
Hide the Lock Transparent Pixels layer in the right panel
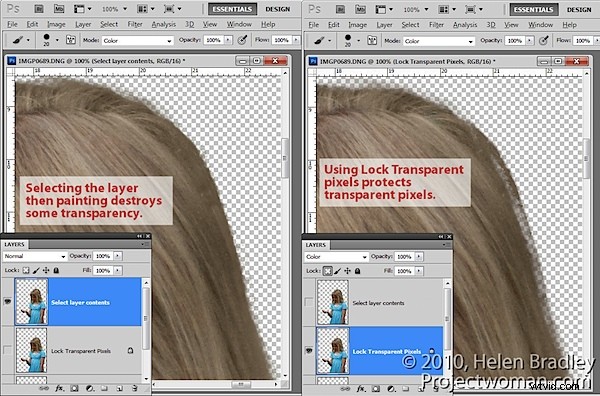(309, 350)
